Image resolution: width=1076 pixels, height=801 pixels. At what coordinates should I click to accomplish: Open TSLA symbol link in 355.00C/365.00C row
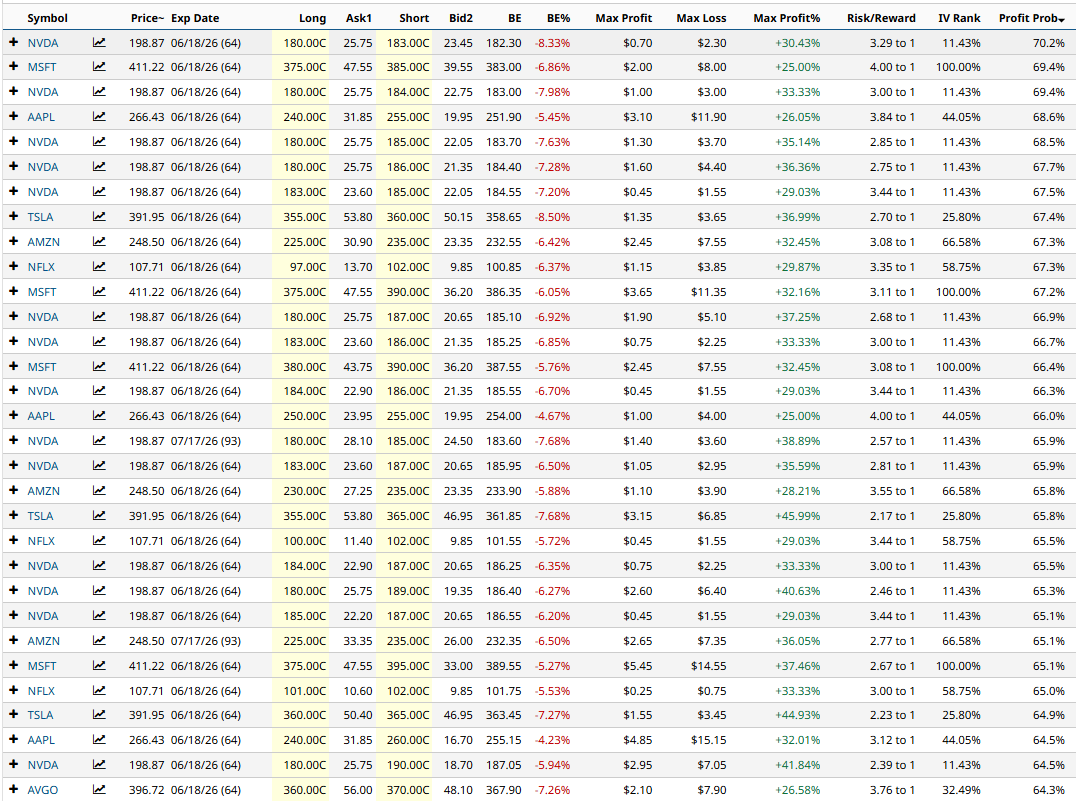[41, 516]
